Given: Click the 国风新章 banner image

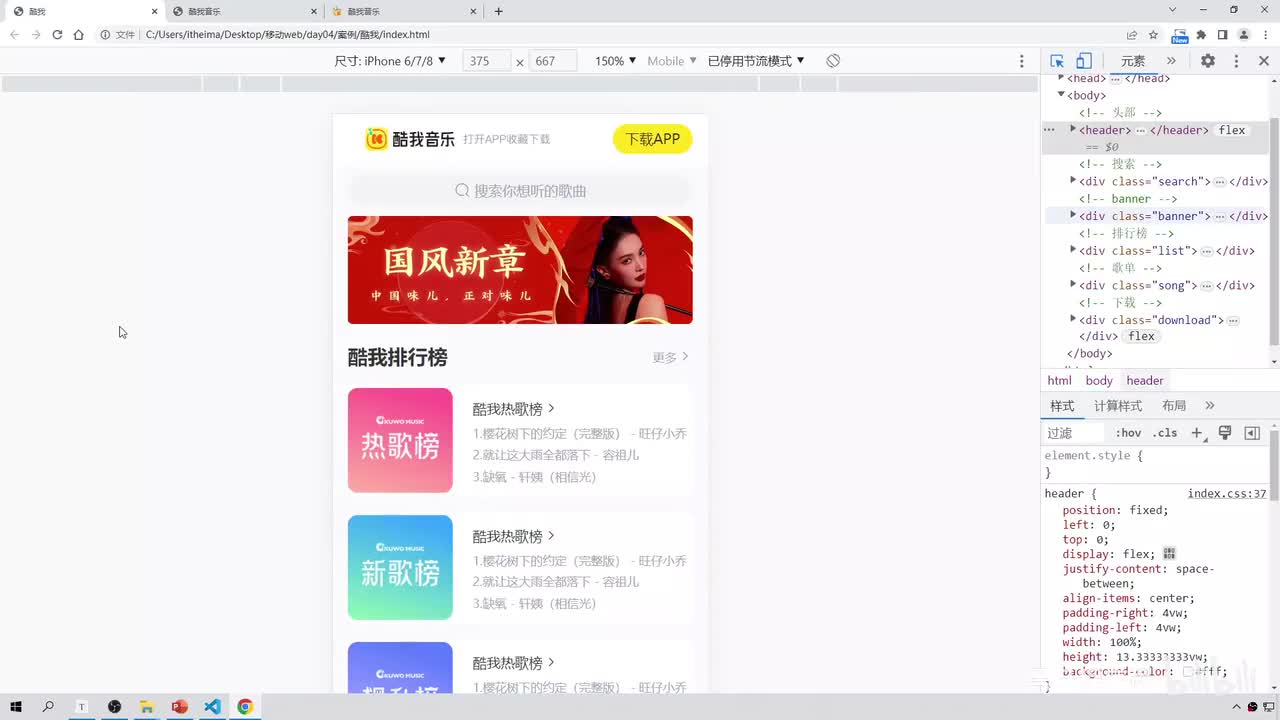Looking at the screenshot, I should (x=520, y=270).
